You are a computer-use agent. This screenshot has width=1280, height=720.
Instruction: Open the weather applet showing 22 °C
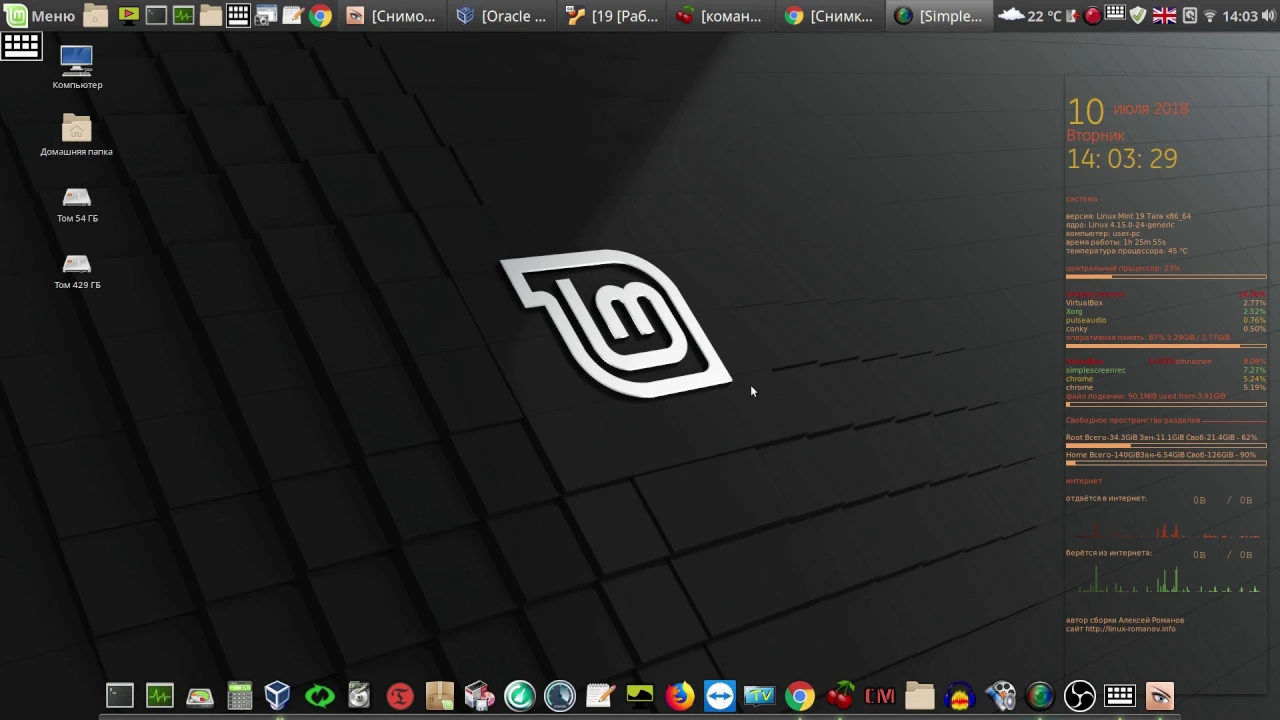[x=1031, y=15]
